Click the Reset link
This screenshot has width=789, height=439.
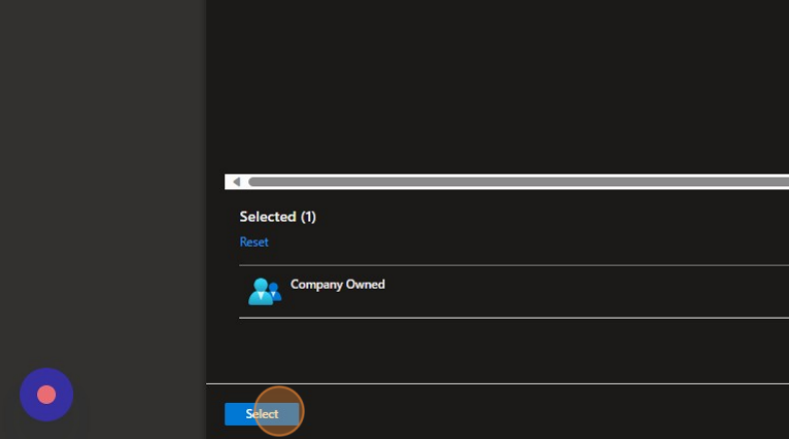coord(254,242)
